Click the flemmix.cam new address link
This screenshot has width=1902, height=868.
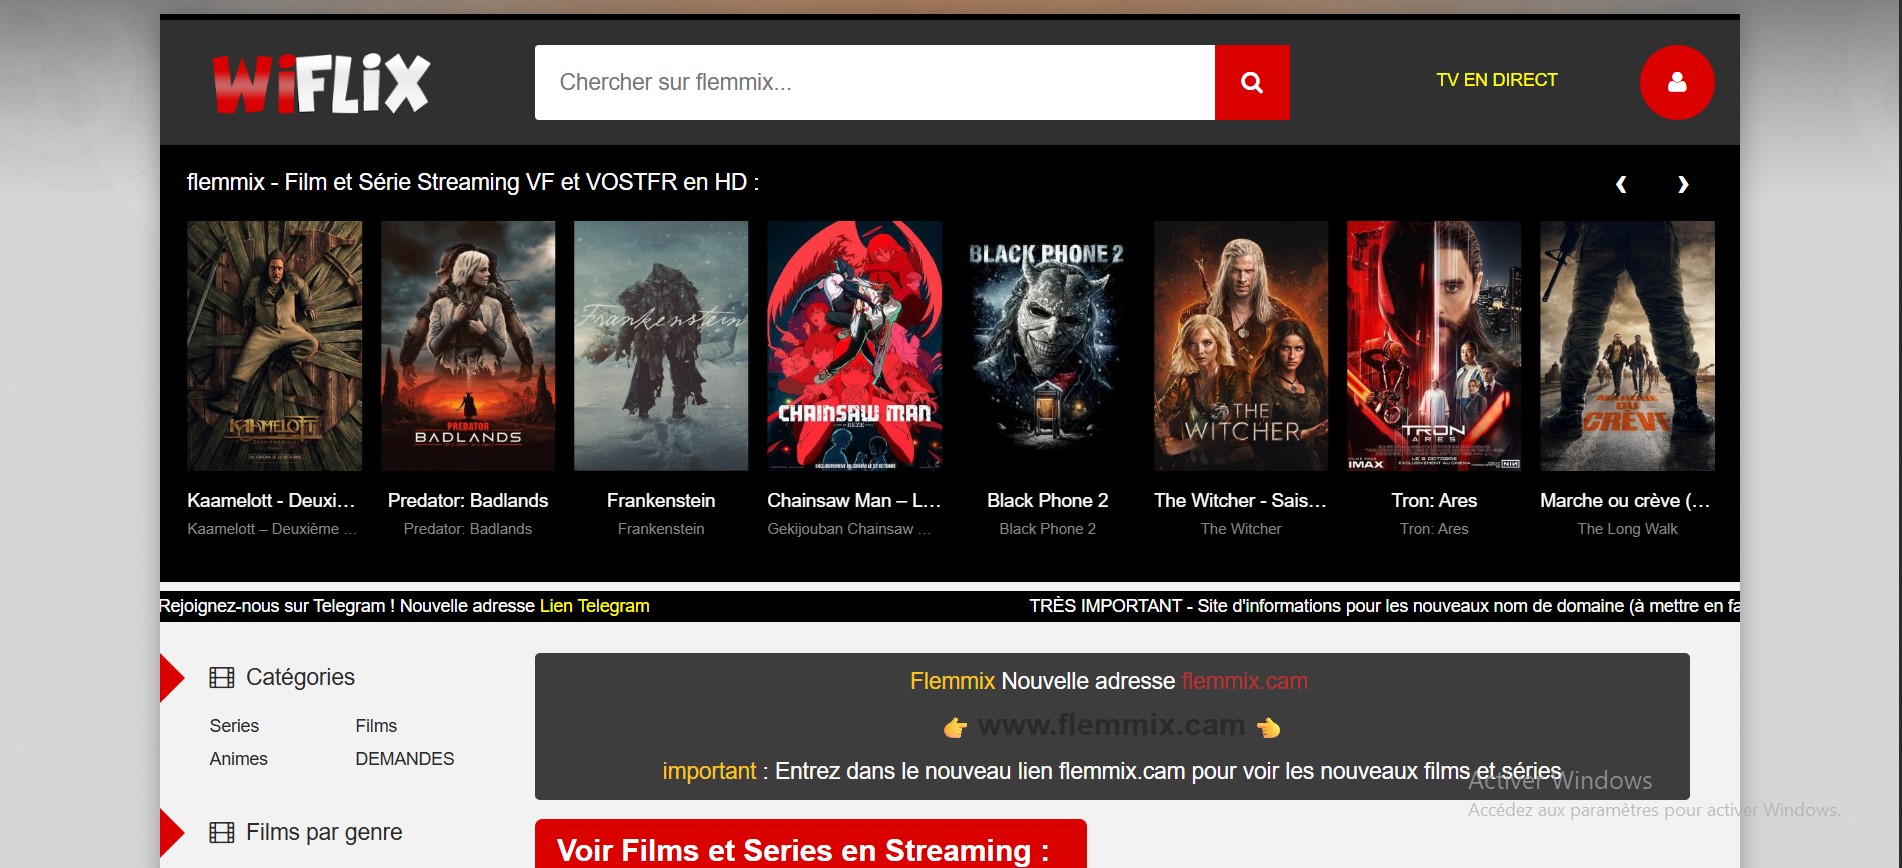coord(1244,681)
